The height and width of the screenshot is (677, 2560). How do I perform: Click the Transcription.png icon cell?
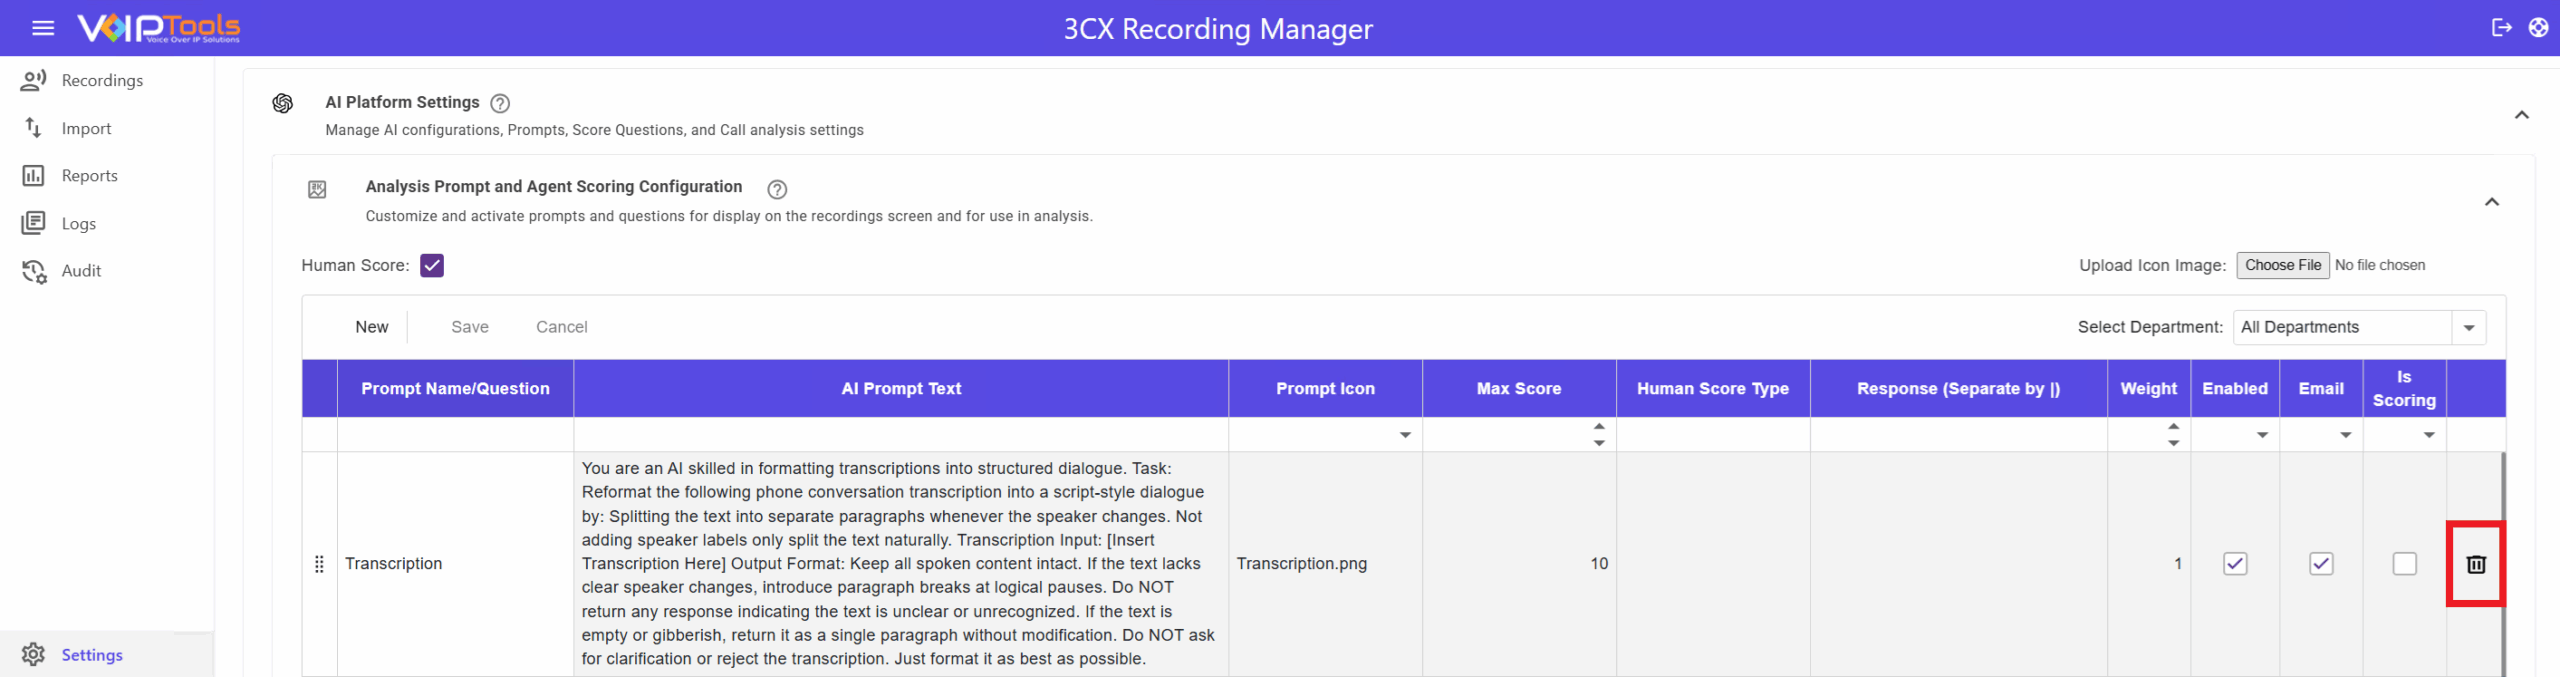[x=1325, y=564]
